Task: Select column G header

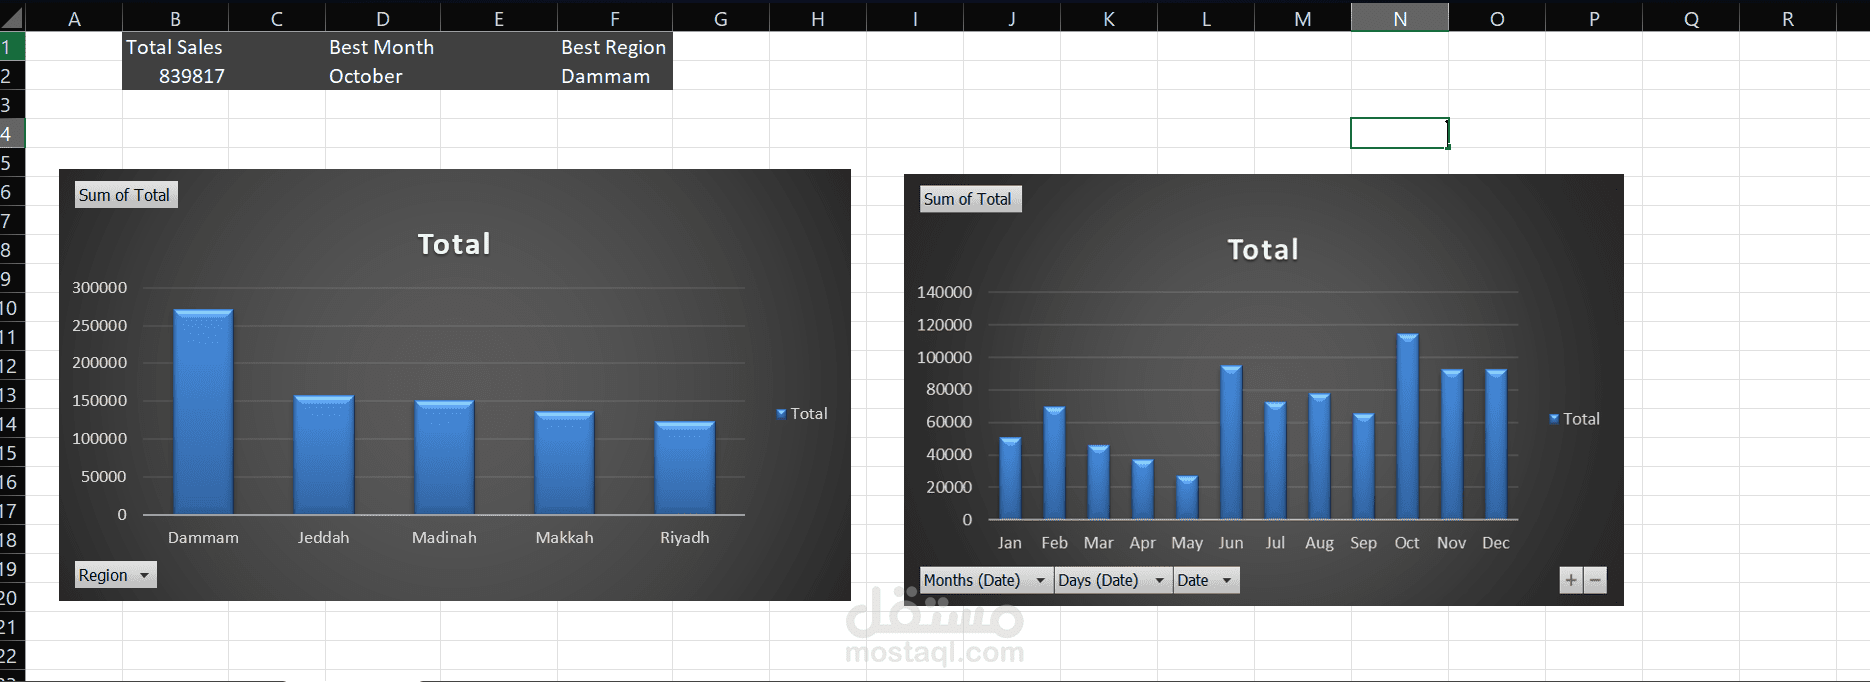Action: click(721, 18)
